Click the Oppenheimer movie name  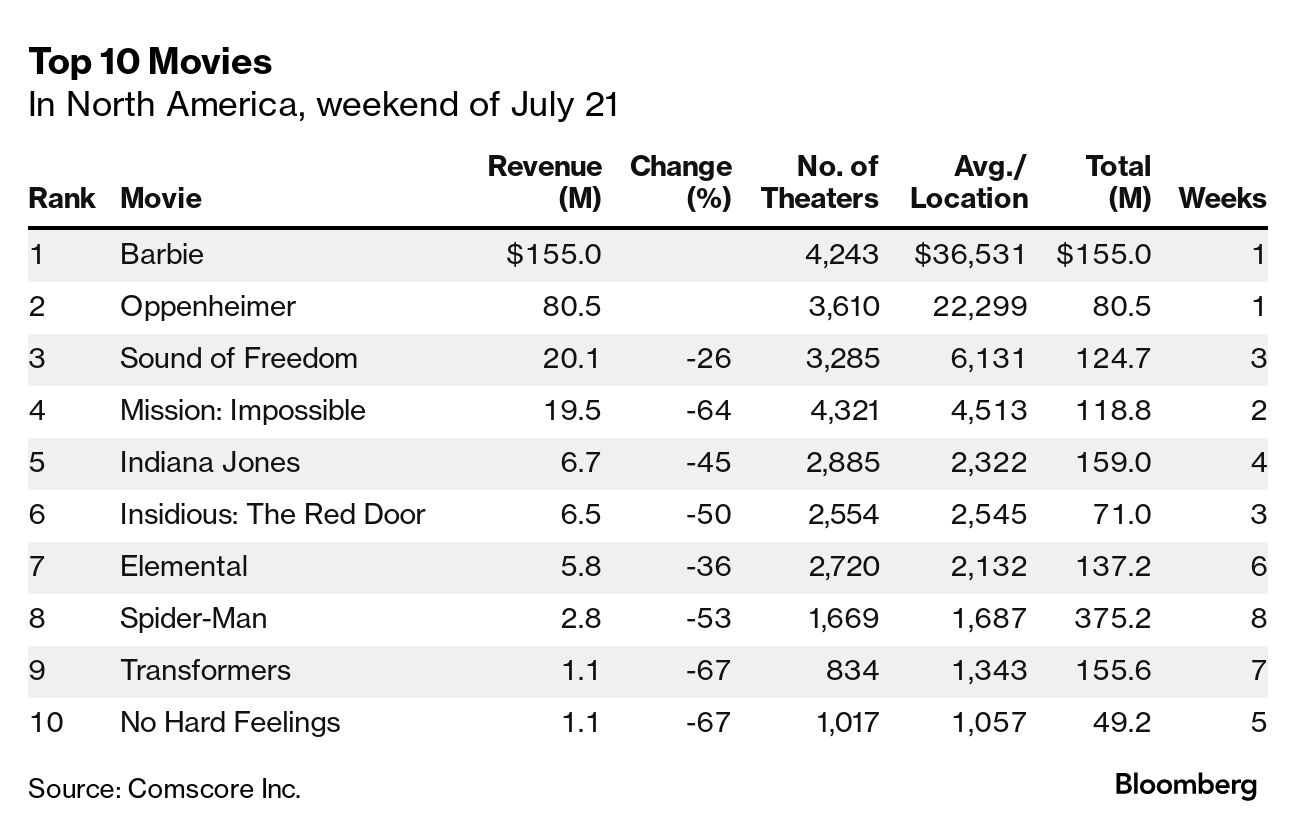click(207, 306)
